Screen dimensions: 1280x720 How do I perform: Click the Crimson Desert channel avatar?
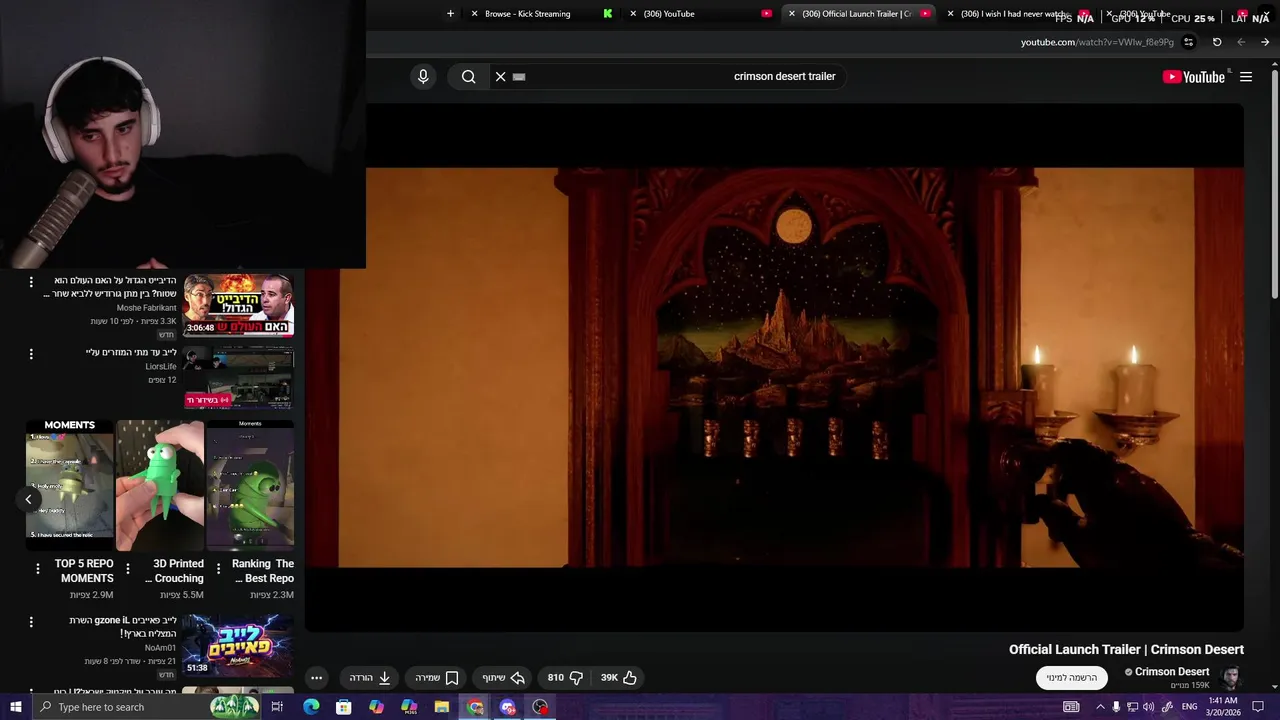click(x=1231, y=677)
